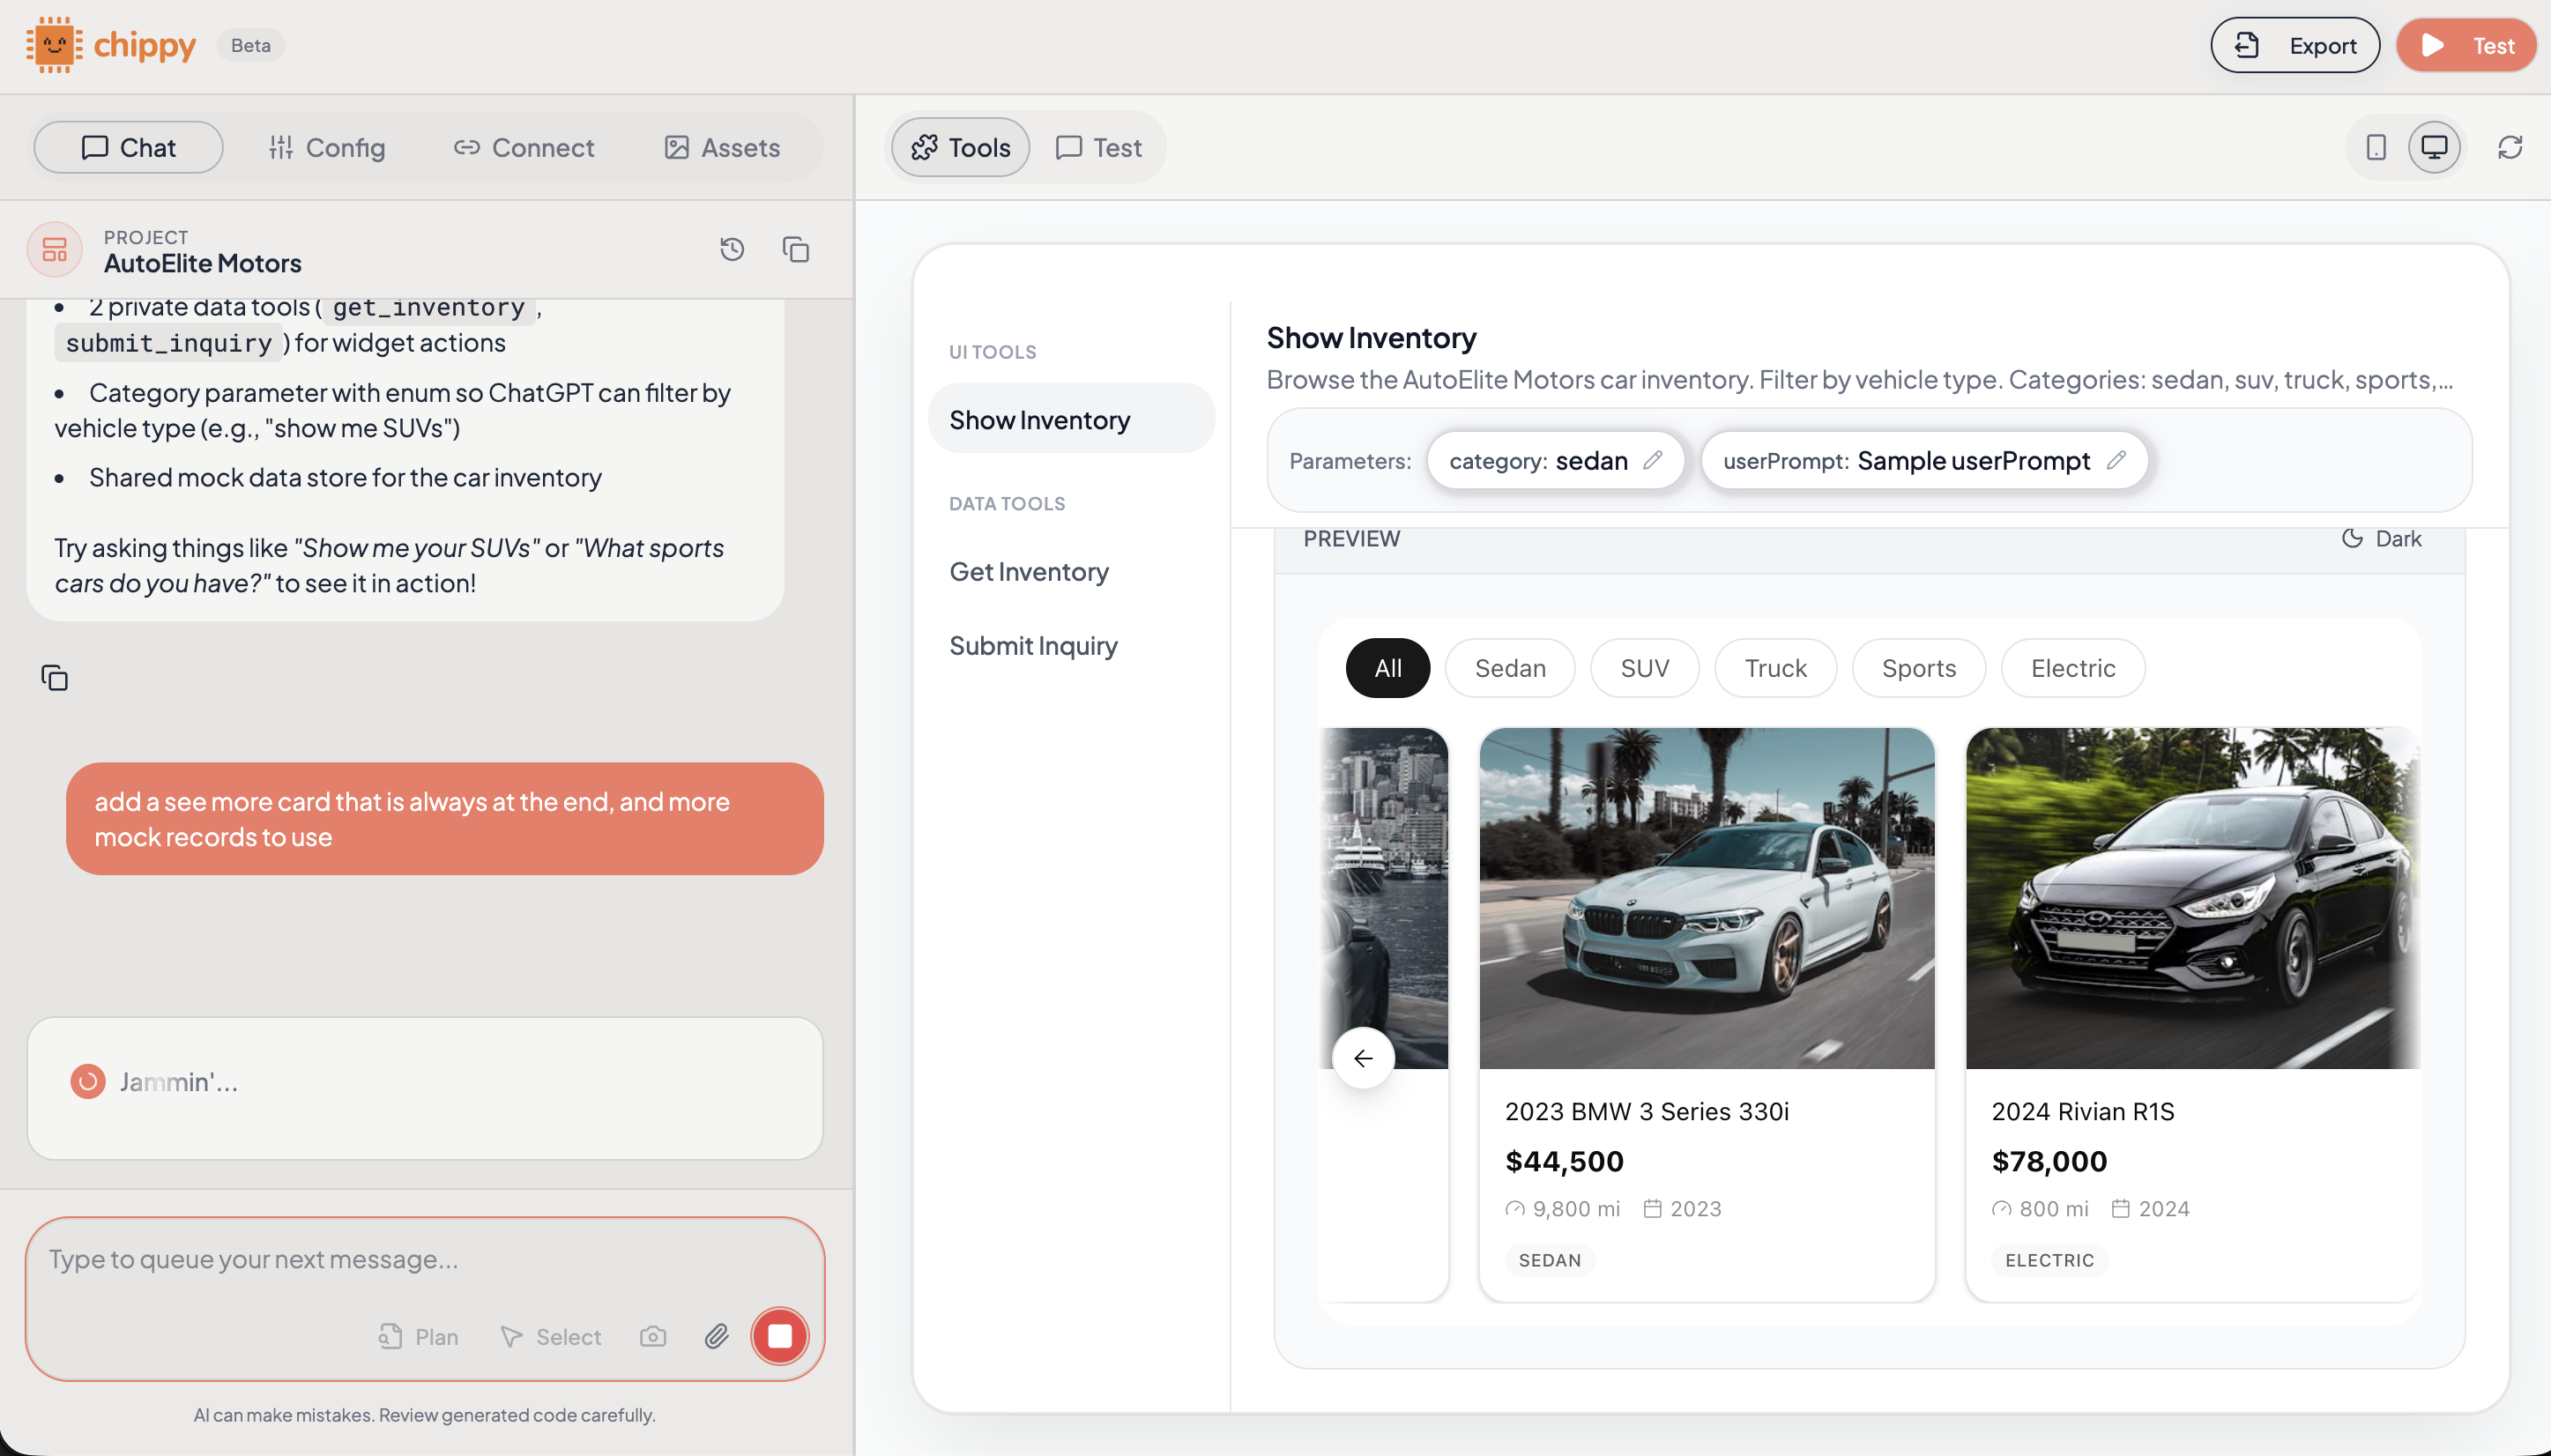This screenshot has height=1456, width=2551.
Task: Click the chippy logo icon
Action: click(x=54, y=45)
